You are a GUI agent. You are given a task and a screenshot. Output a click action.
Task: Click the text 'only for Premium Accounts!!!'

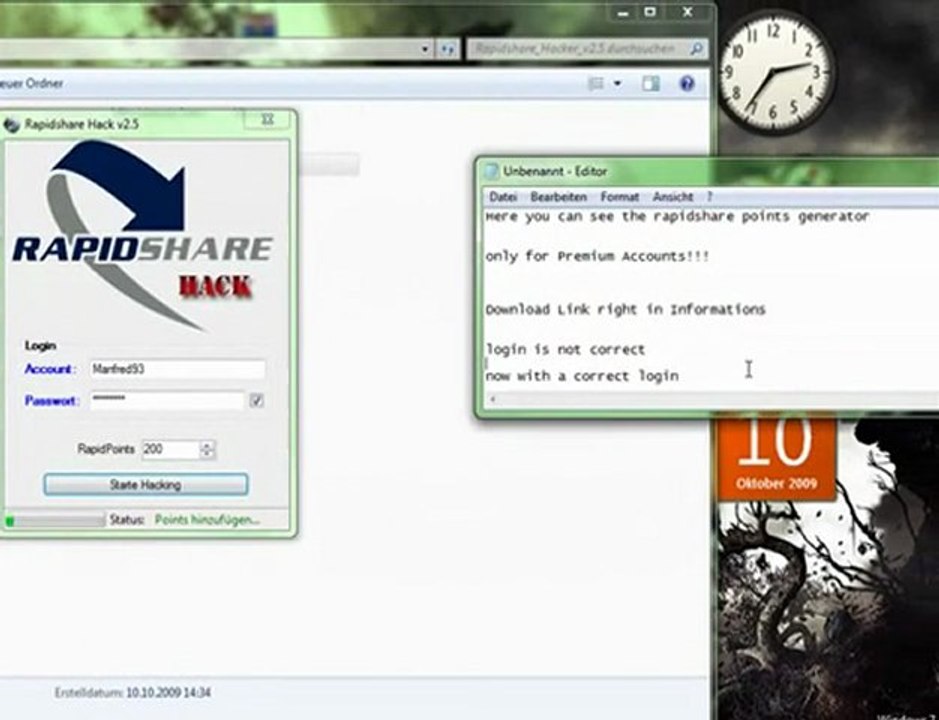coord(597,256)
